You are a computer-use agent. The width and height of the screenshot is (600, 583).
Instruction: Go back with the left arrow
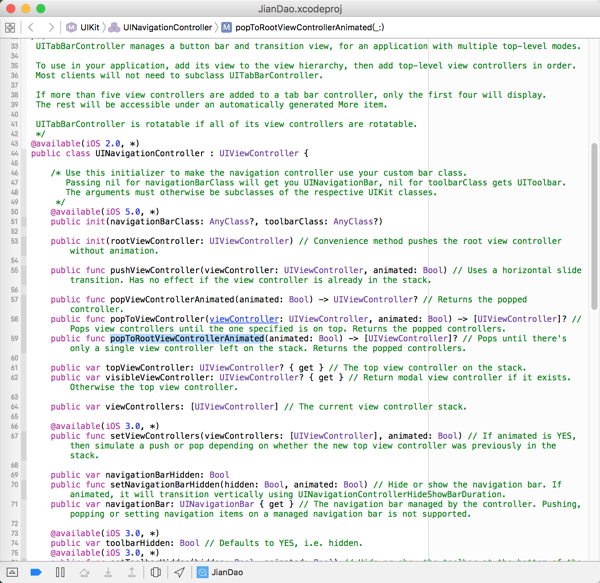pyautogui.click(x=31, y=28)
